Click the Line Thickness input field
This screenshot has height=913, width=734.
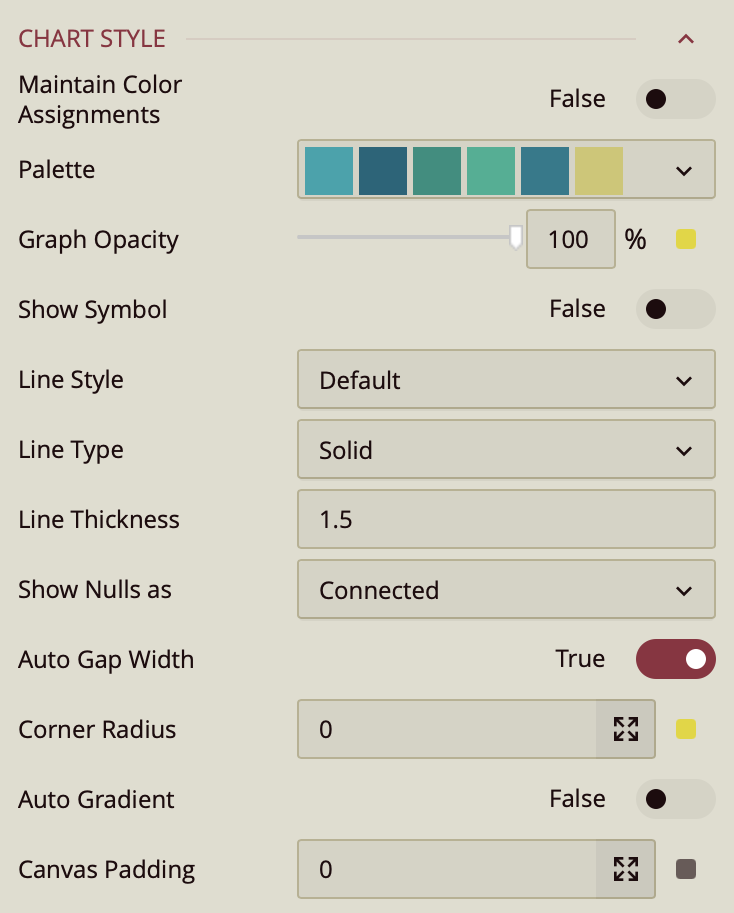point(506,520)
